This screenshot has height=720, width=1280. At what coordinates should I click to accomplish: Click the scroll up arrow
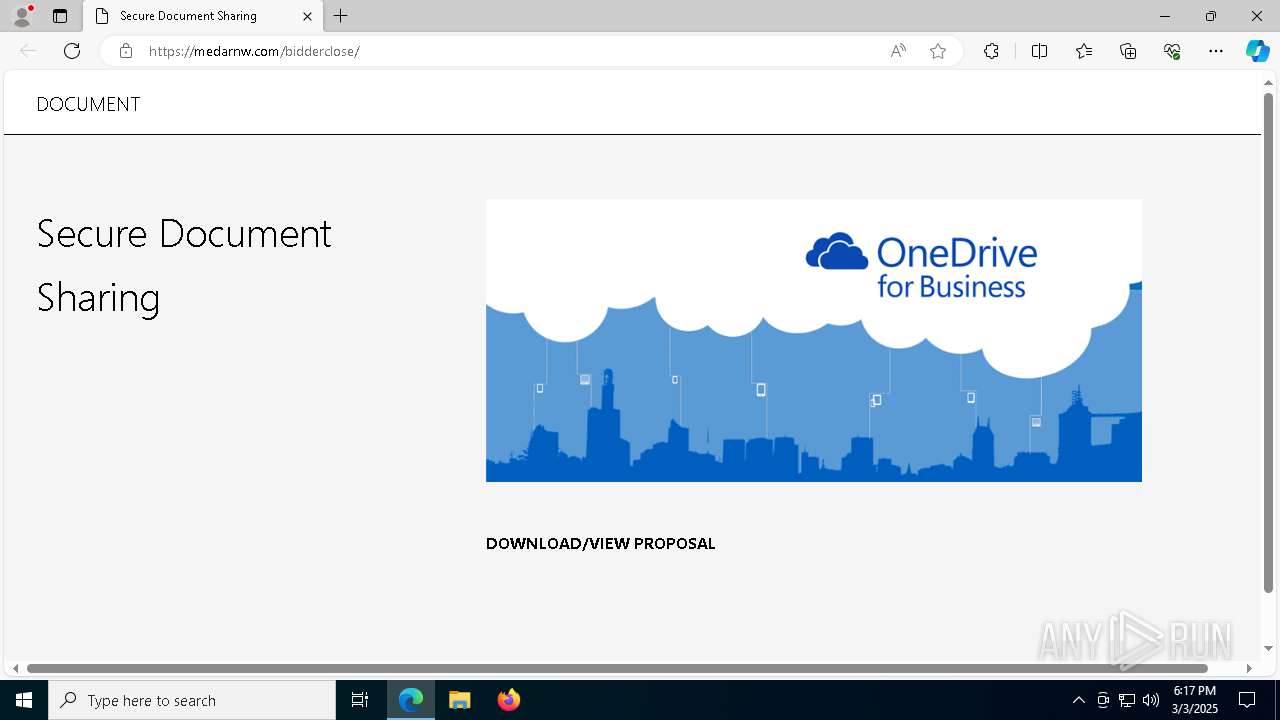point(1268,81)
